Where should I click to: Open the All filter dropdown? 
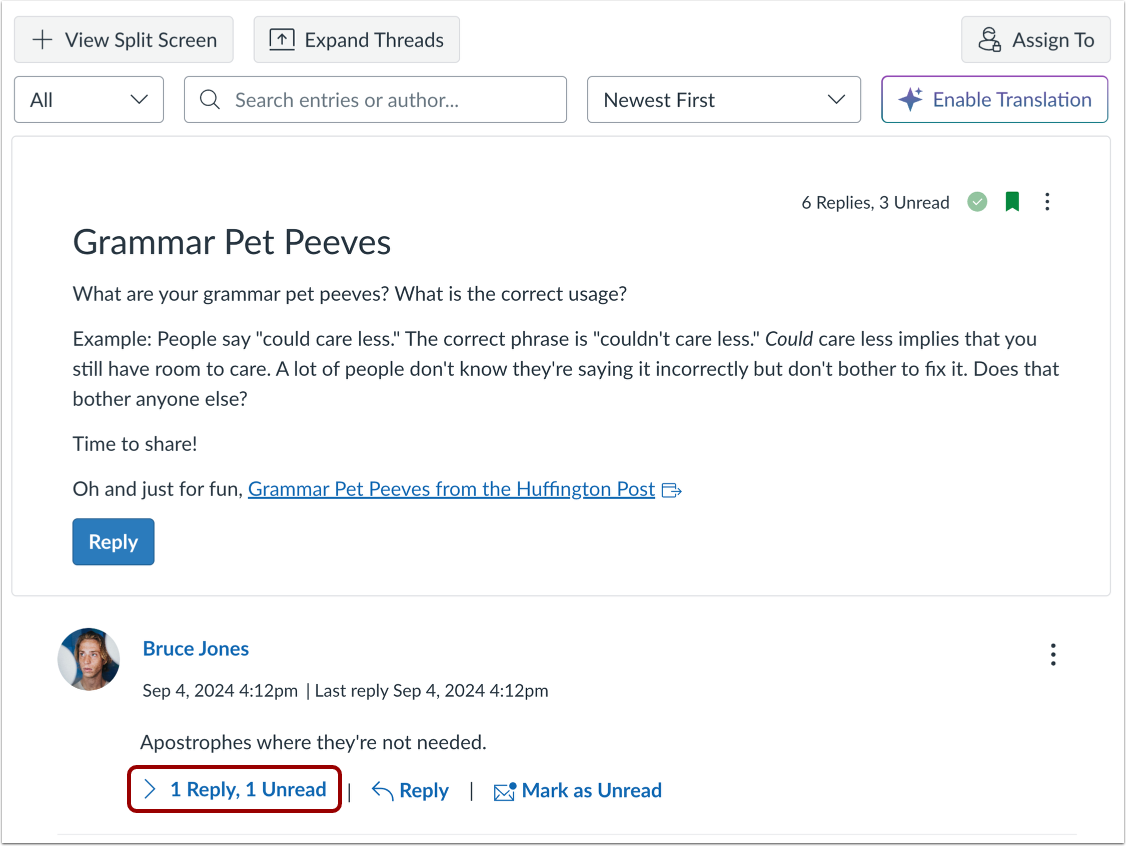pyautogui.click(x=88, y=99)
